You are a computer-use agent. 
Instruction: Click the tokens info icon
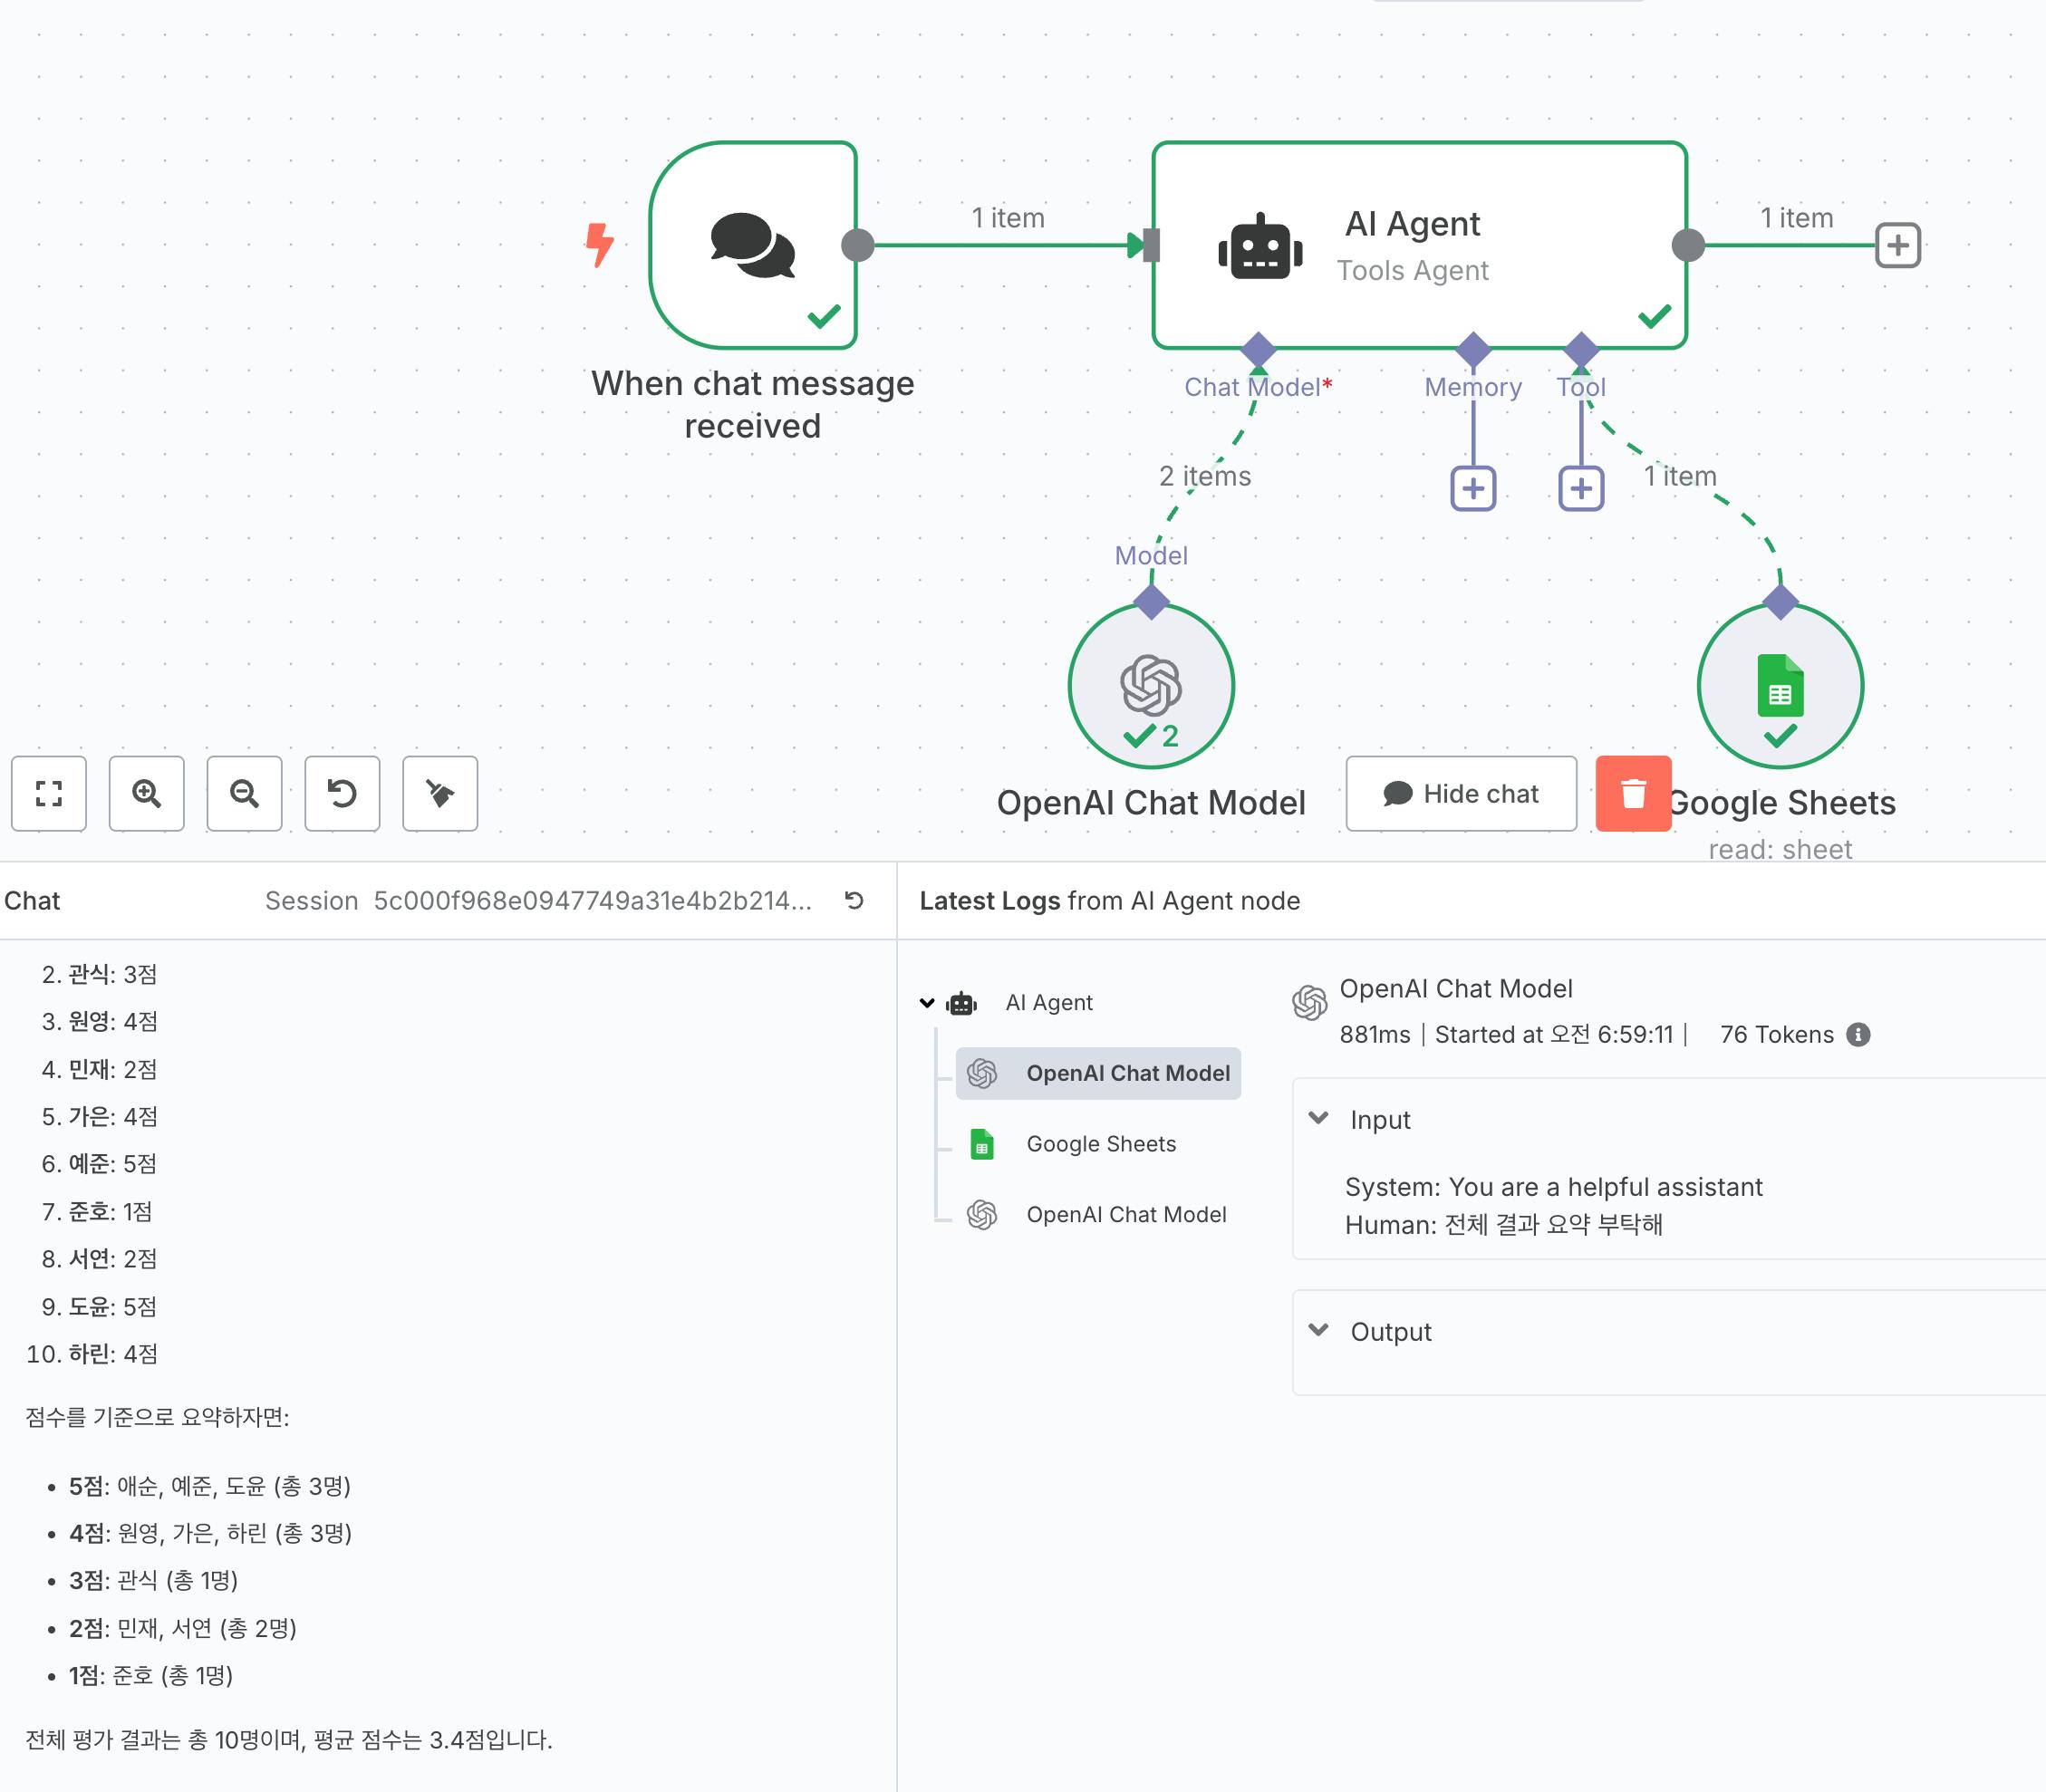pyautogui.click(x=1858, y=1034)
